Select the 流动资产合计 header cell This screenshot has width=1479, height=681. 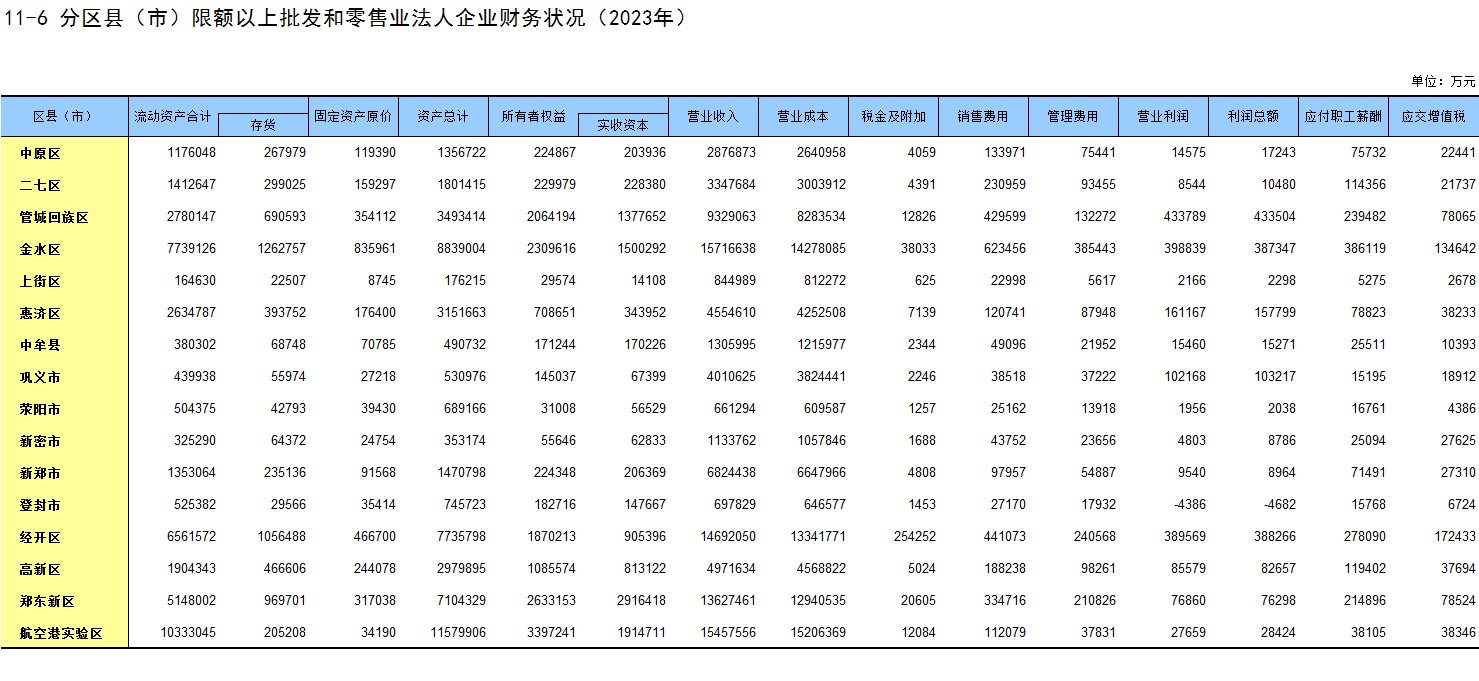click(x=173, y=116)
